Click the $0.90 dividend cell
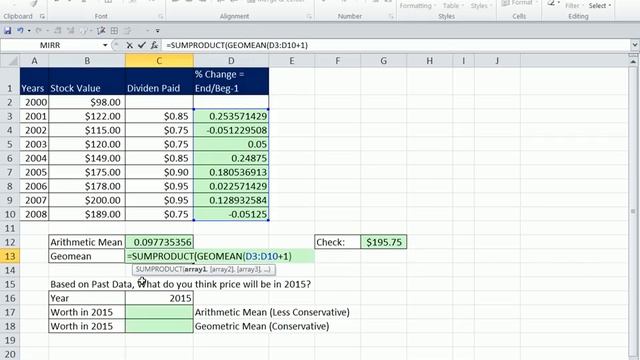 click(159, 172)
